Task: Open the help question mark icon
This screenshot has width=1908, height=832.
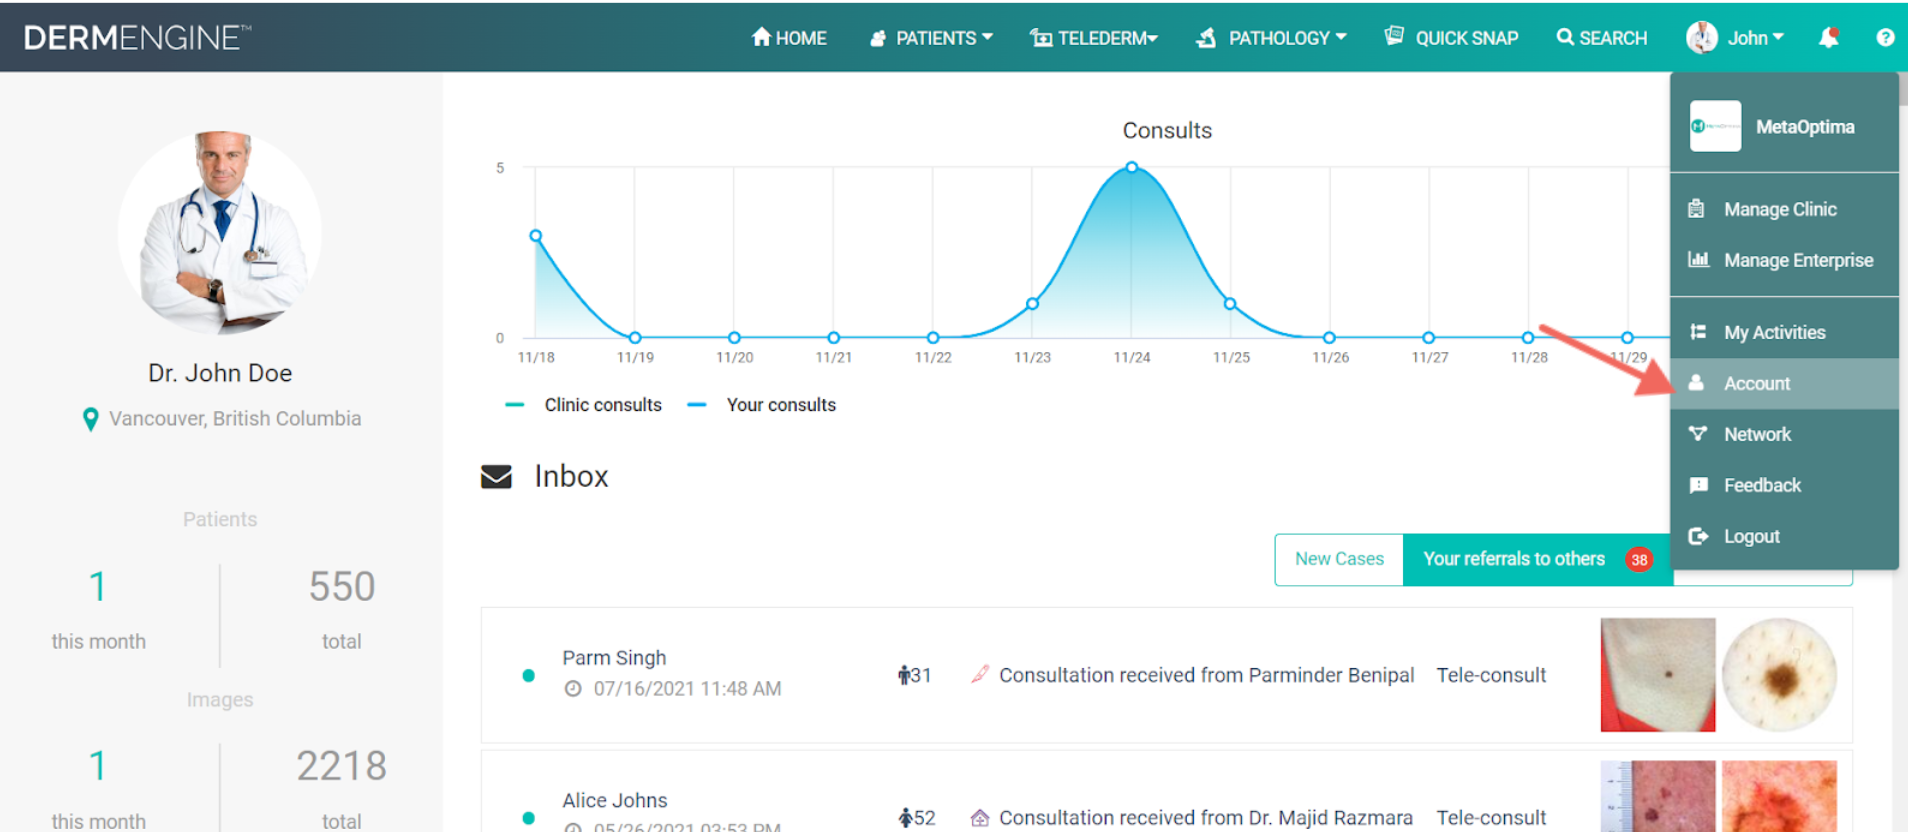Action: 1885,38
